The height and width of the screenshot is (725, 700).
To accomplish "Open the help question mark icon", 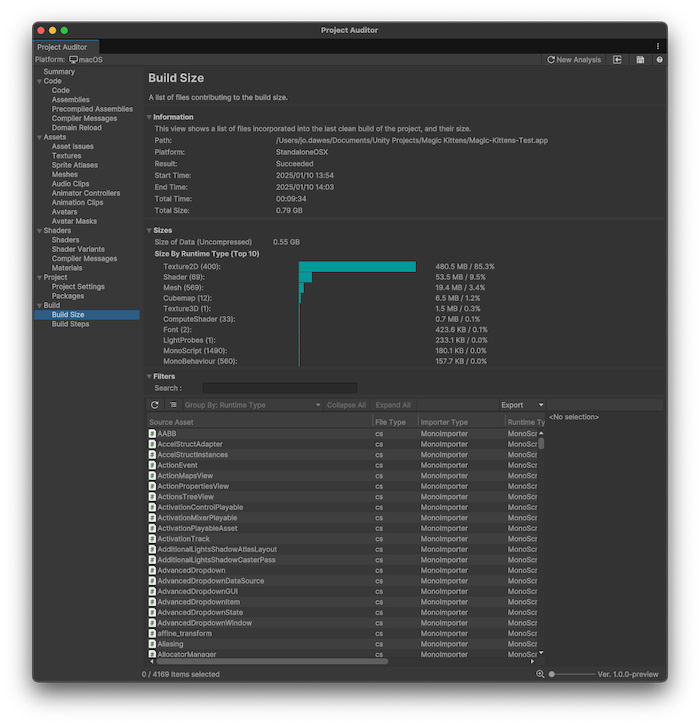I will [x=660, y=60].
